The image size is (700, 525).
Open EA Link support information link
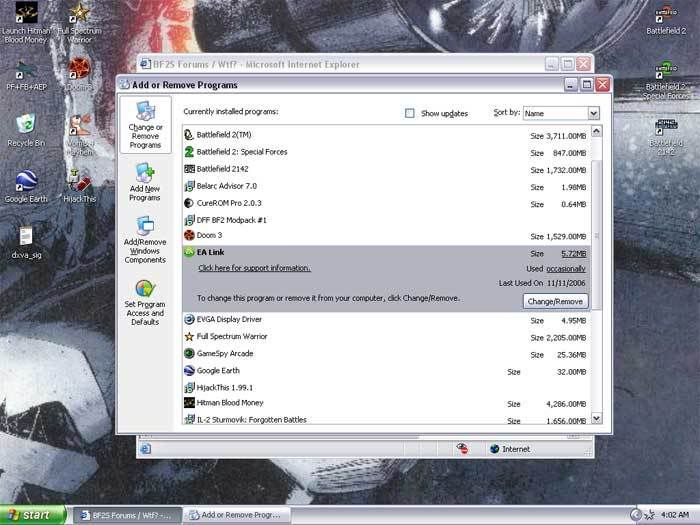pyautogui.click(x=254, y=268)
